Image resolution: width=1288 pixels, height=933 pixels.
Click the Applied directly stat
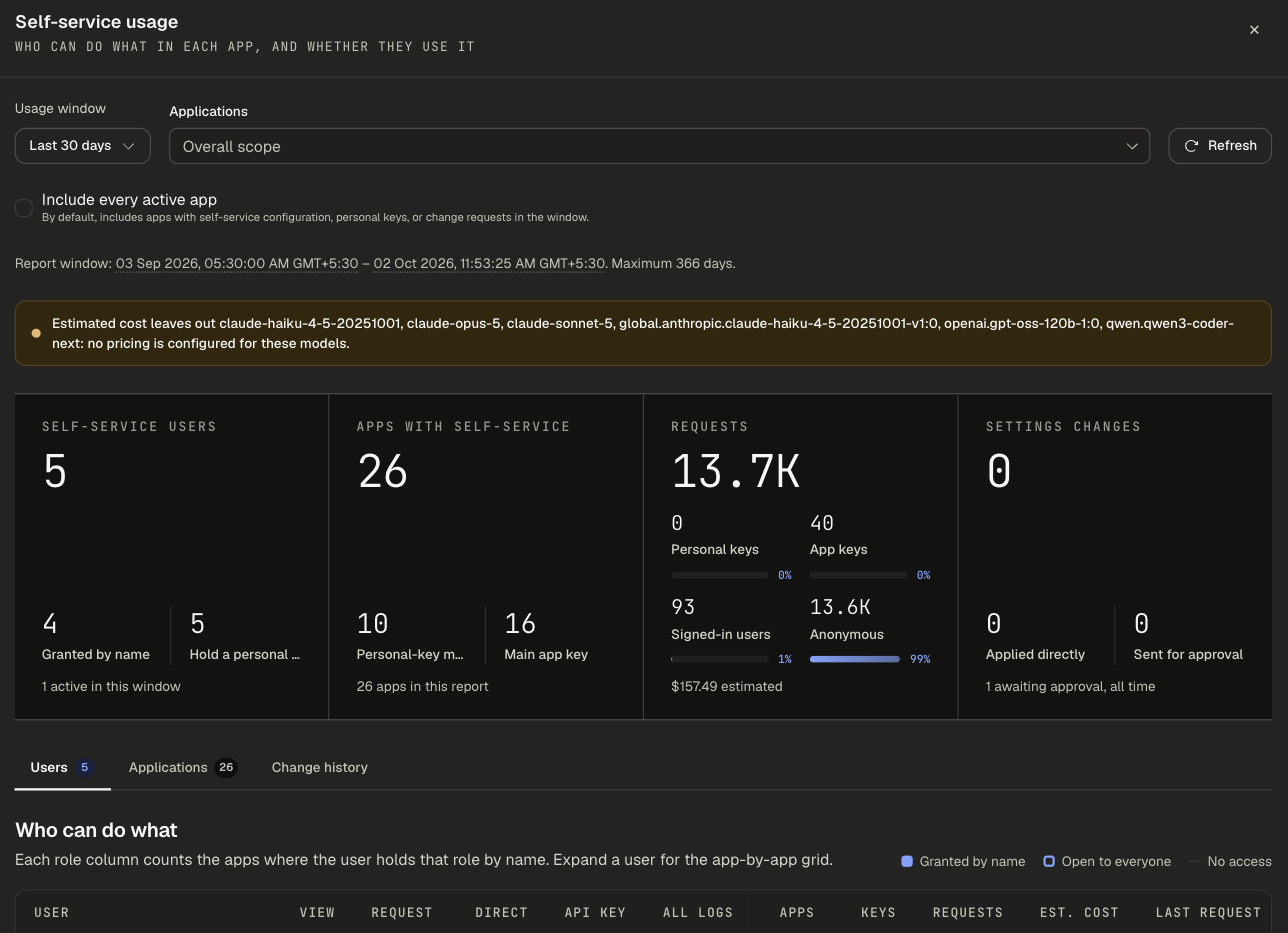point(1035,637)
